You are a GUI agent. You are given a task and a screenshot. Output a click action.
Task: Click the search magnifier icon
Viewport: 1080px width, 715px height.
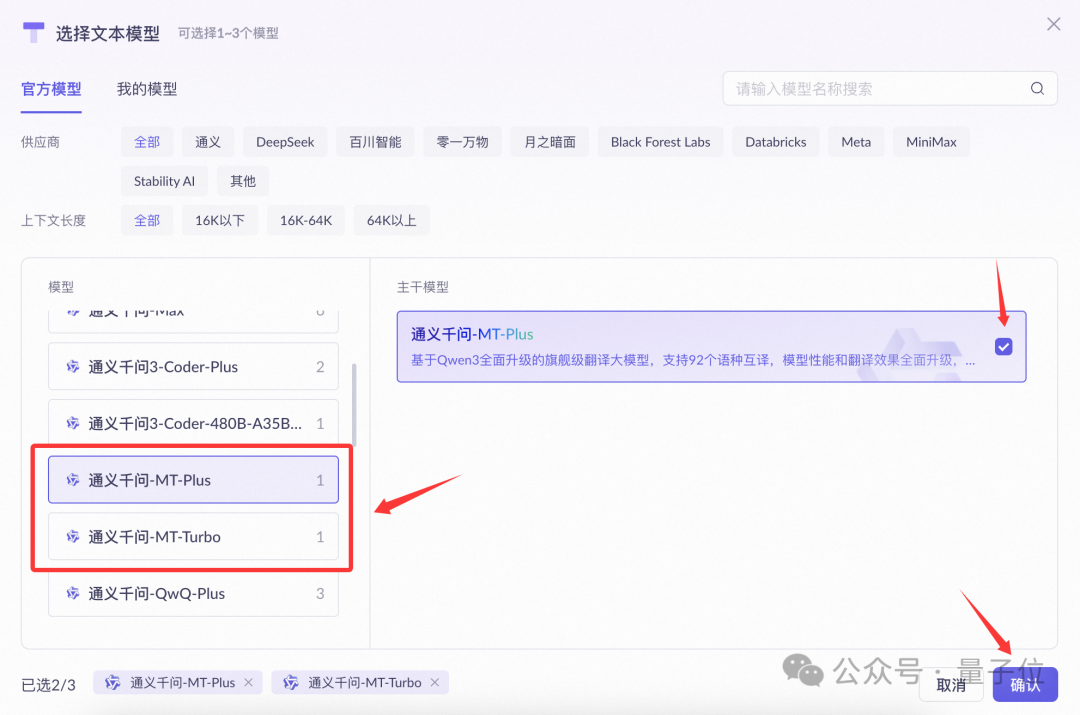1037,89
